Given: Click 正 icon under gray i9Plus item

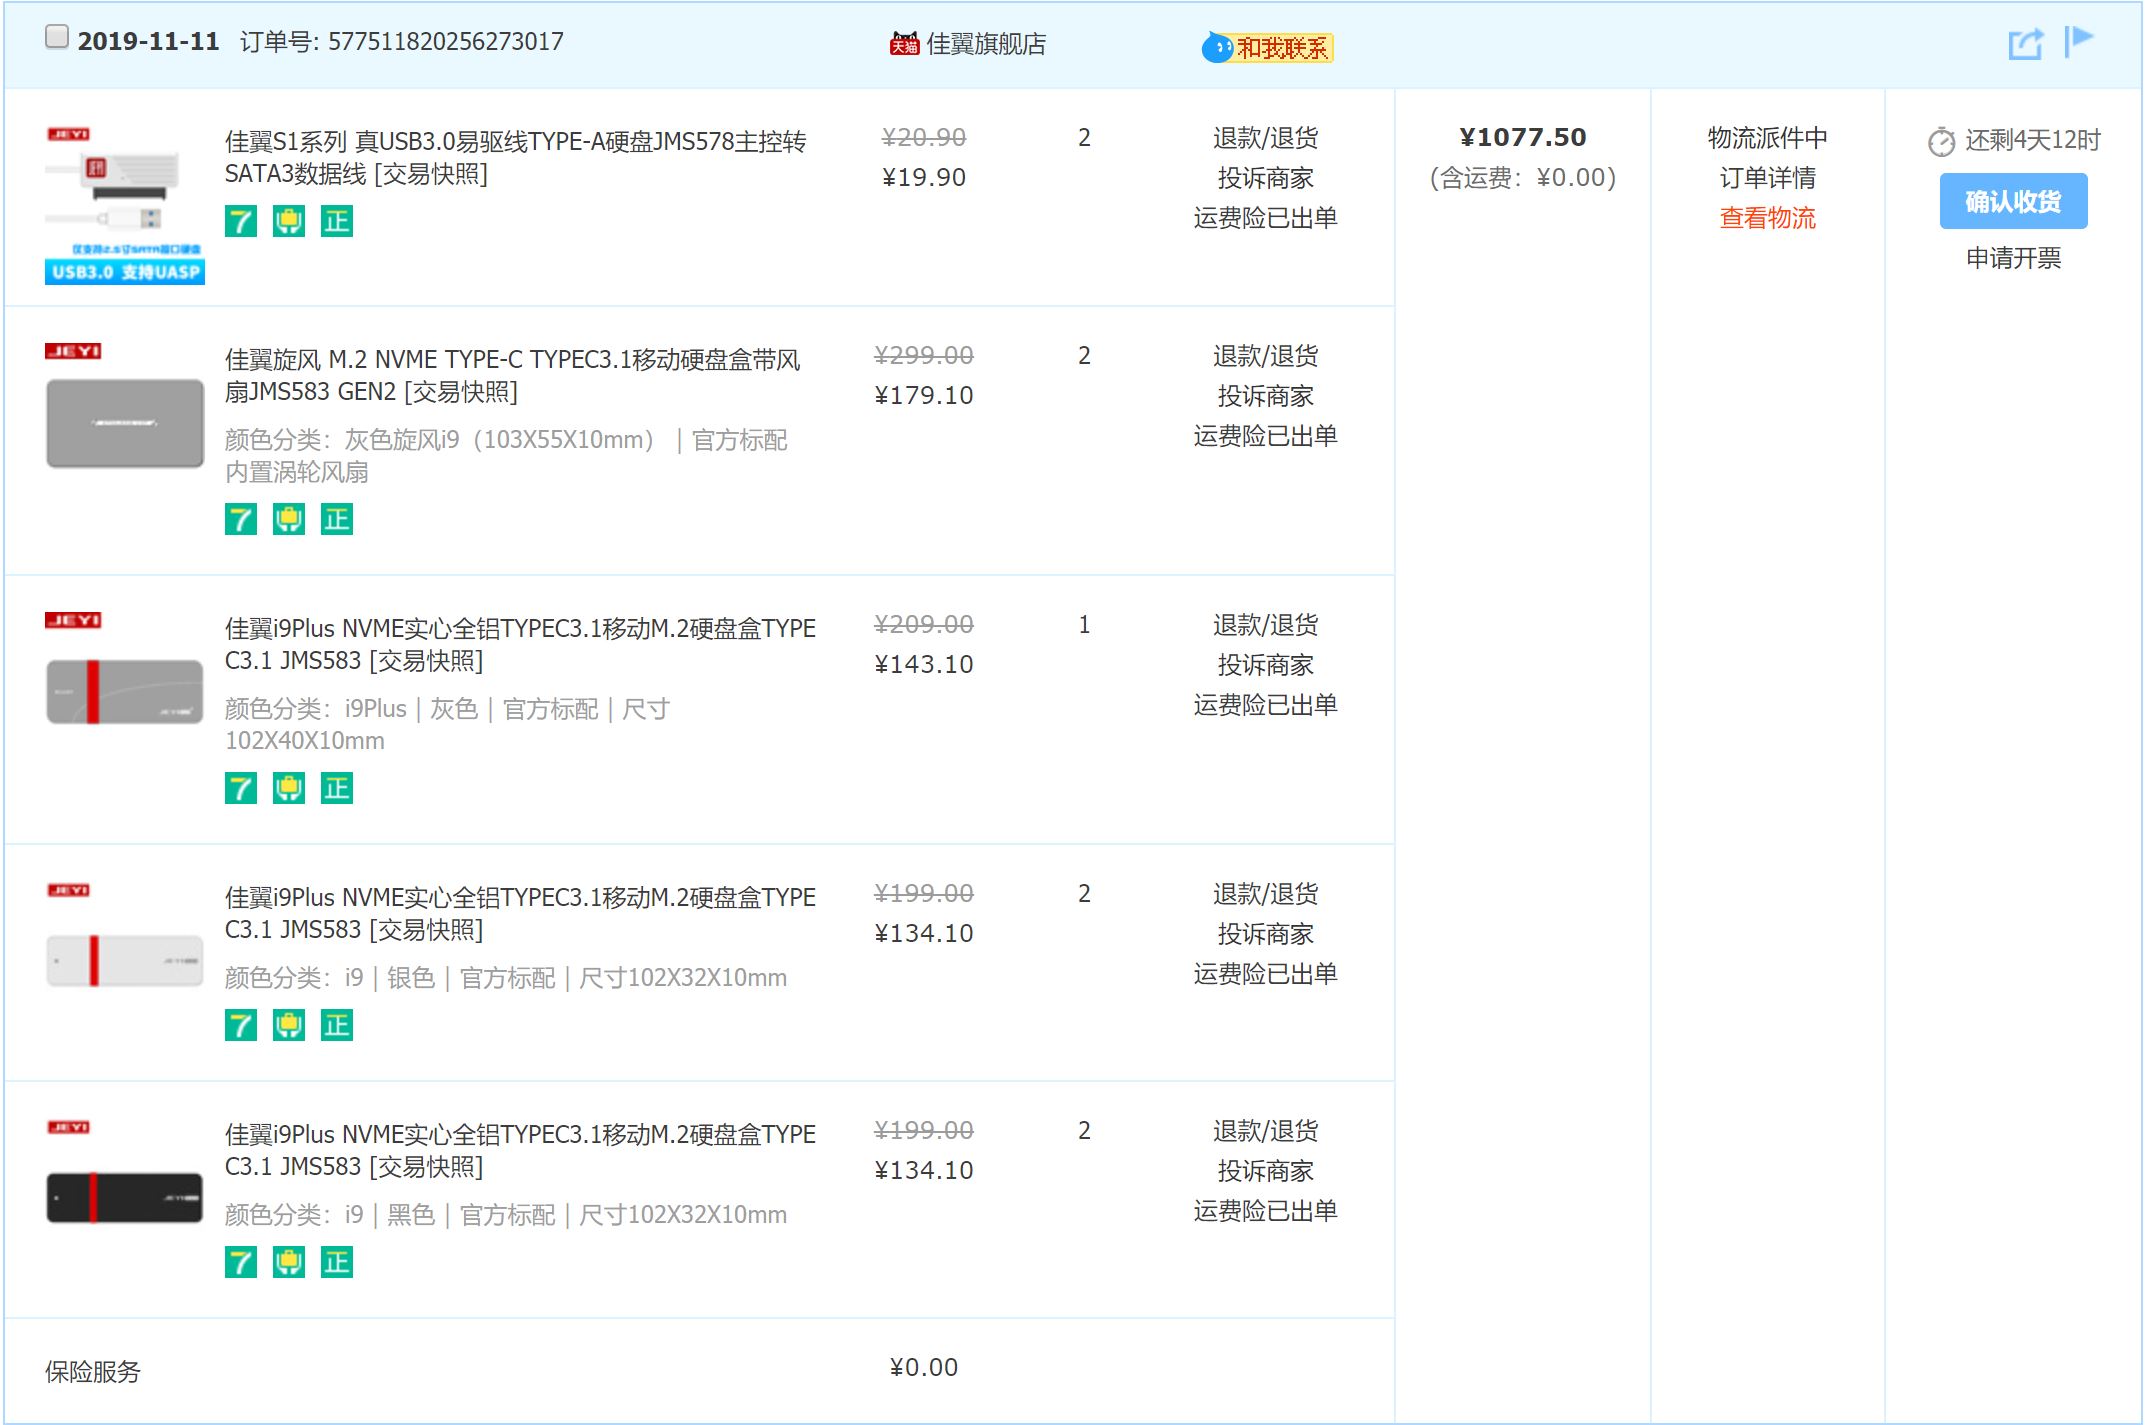Looking at the screenshot, I should click(x=337, y=788).
